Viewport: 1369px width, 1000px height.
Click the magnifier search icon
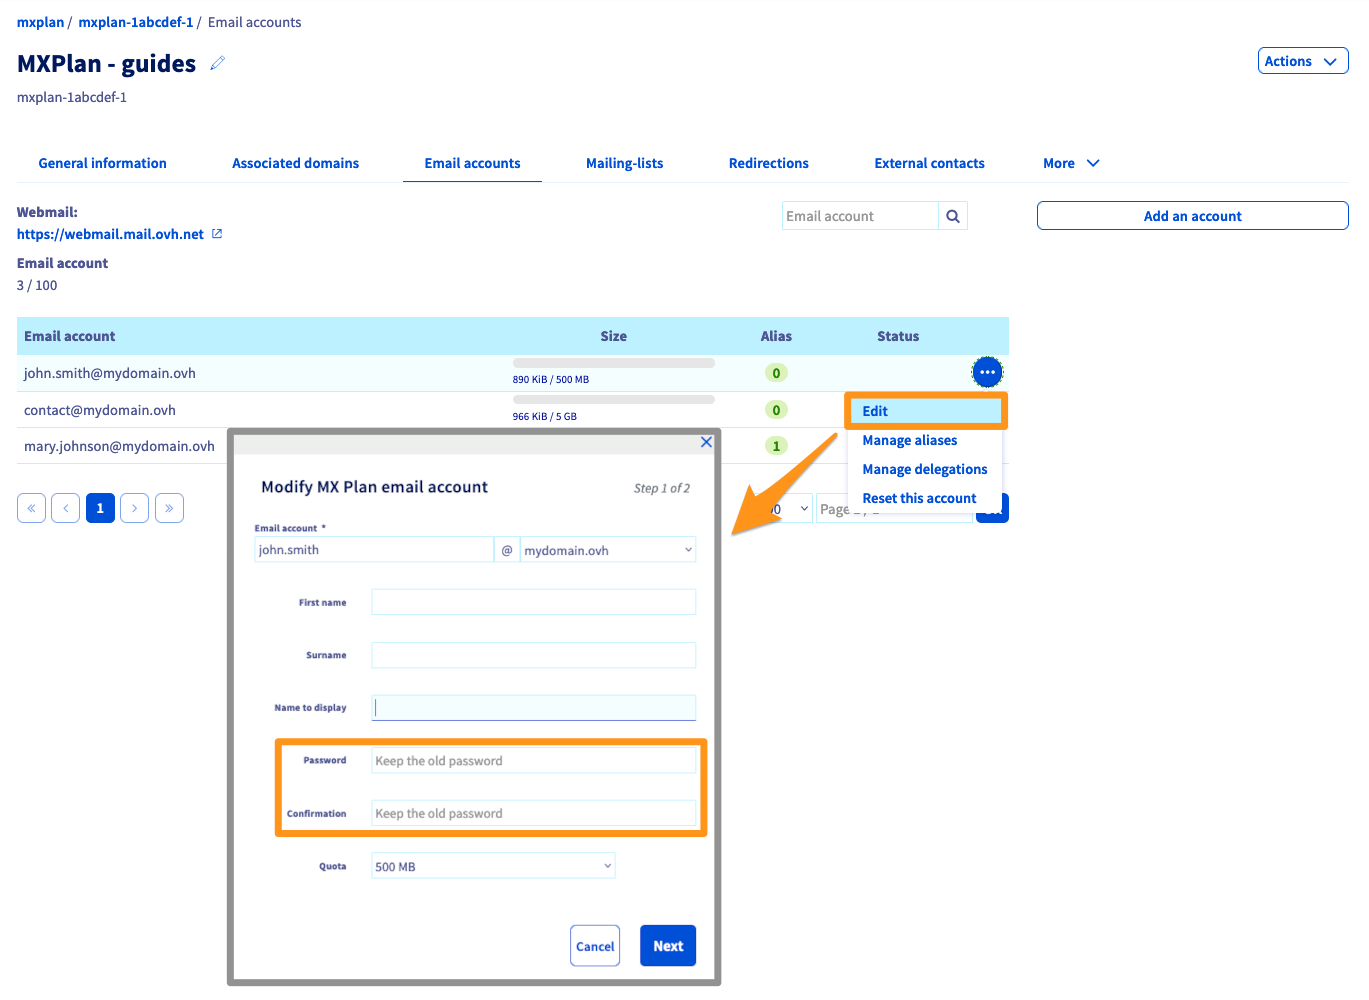tap(953, 216)
